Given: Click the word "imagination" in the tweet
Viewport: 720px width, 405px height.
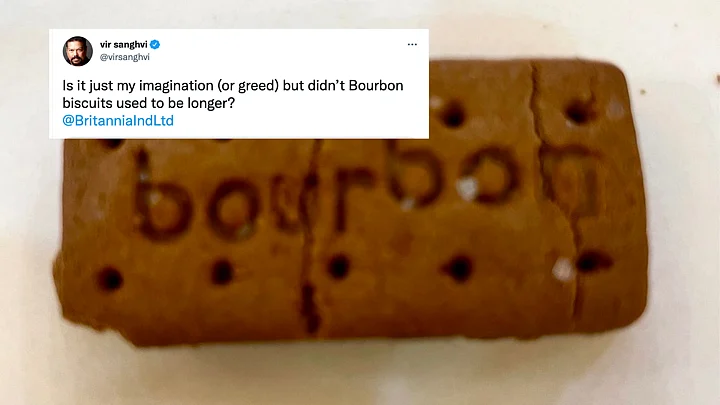Looking at the screenshot, I should tap(176, 86).
